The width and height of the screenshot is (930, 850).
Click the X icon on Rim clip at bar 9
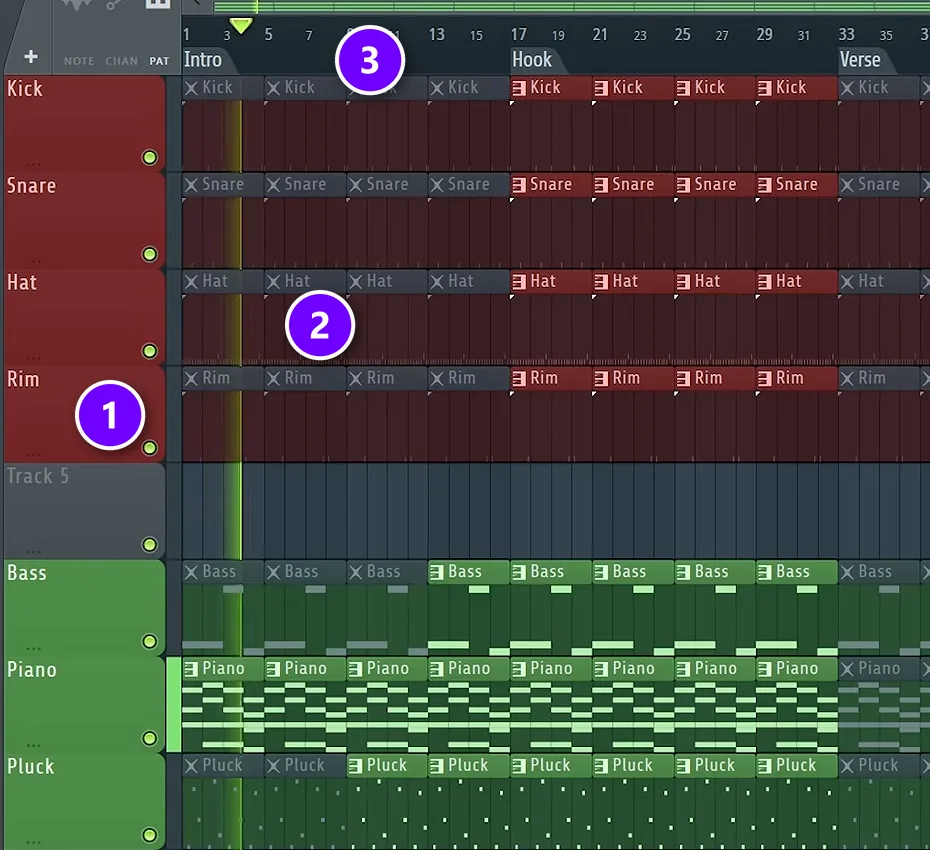(x=355, y=378)
